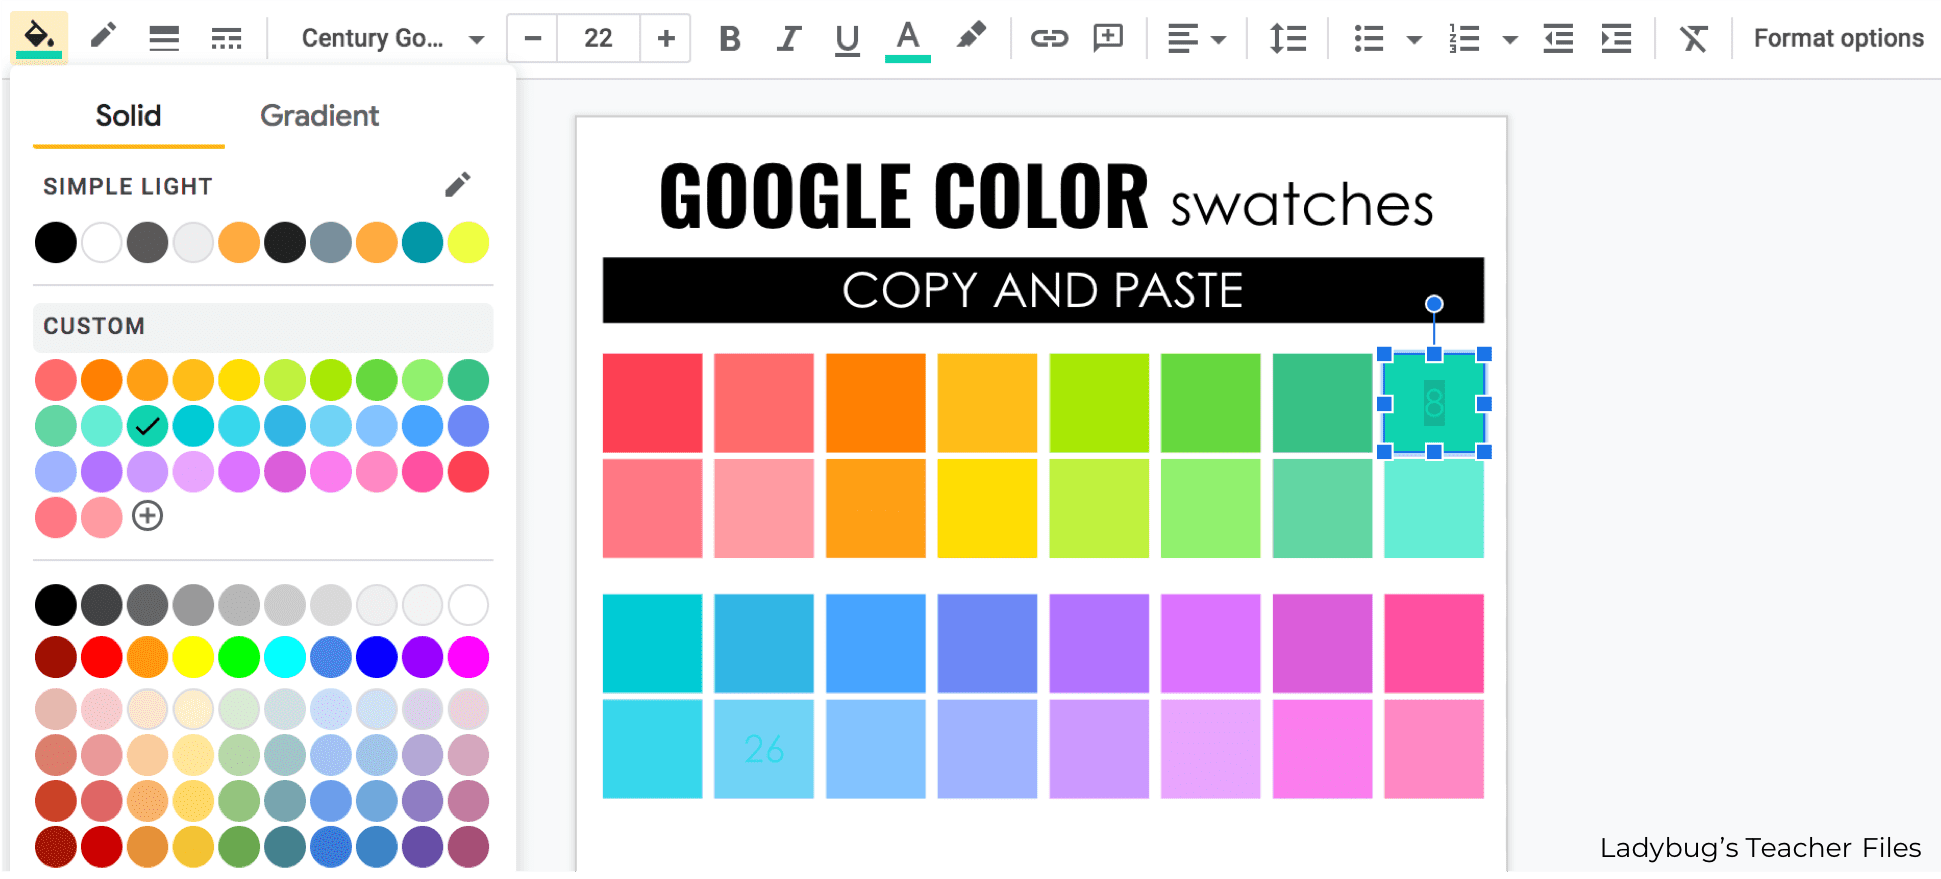Image resolution: width=1941 pixels, height=879 pixels.
Task: Pick white in Simple Light theme row
Action: (x=102, y=243)
